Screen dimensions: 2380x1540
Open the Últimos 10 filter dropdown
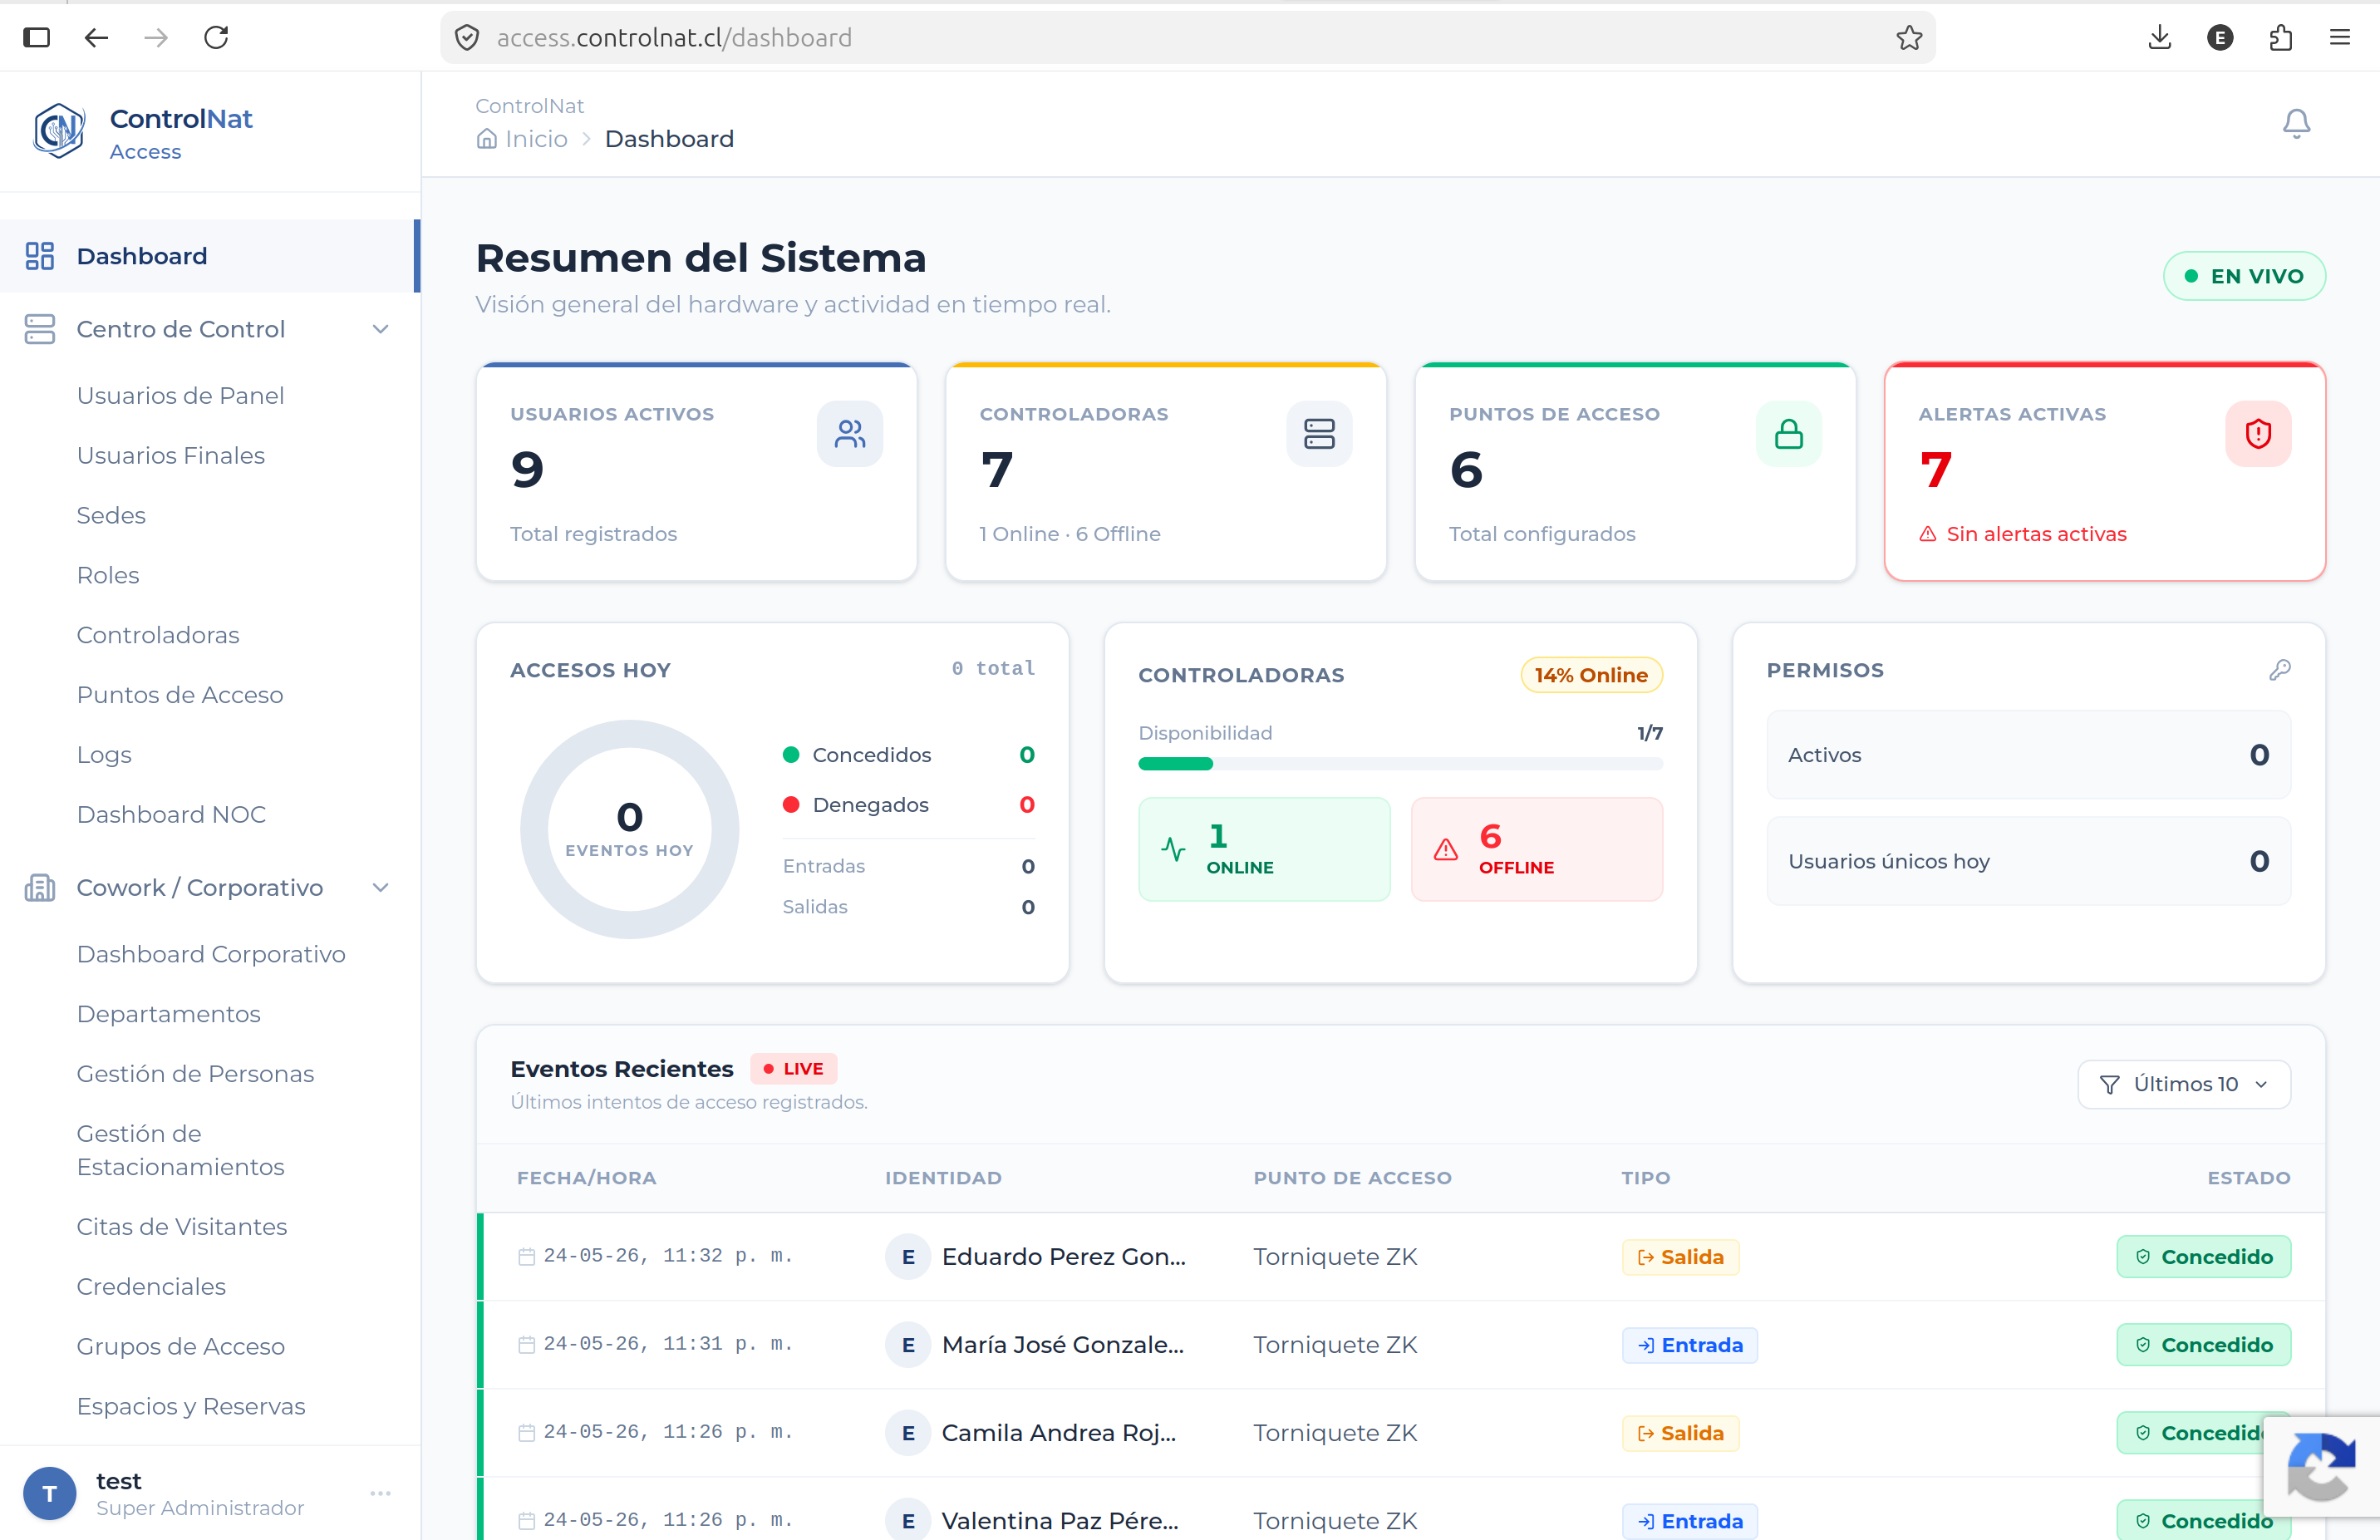[2184, 1084]
